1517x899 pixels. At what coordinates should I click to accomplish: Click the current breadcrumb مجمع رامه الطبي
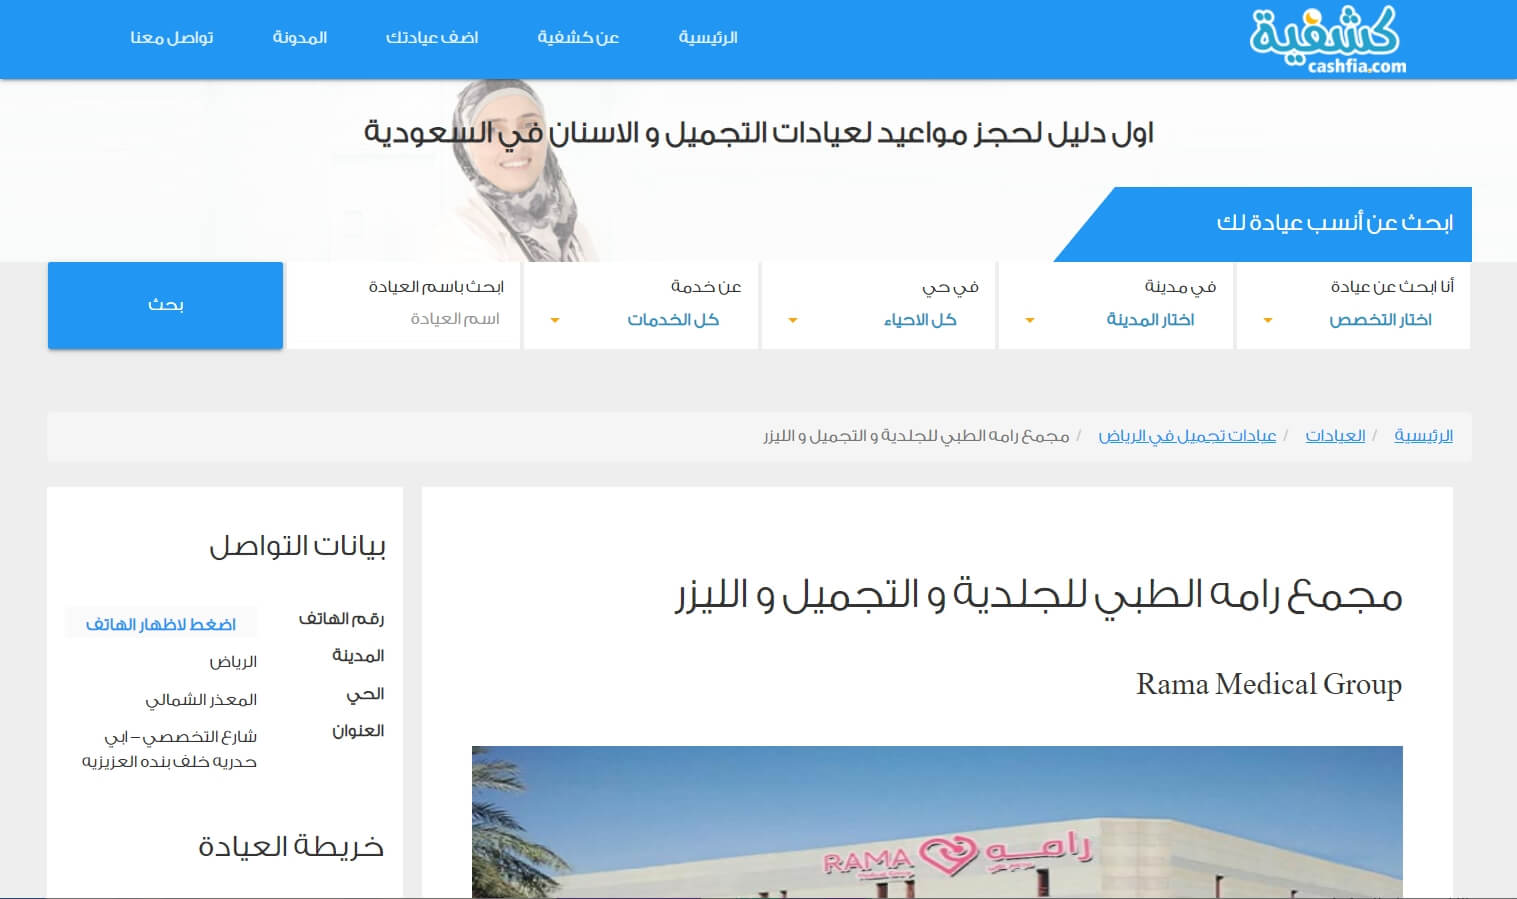(916, 436)
